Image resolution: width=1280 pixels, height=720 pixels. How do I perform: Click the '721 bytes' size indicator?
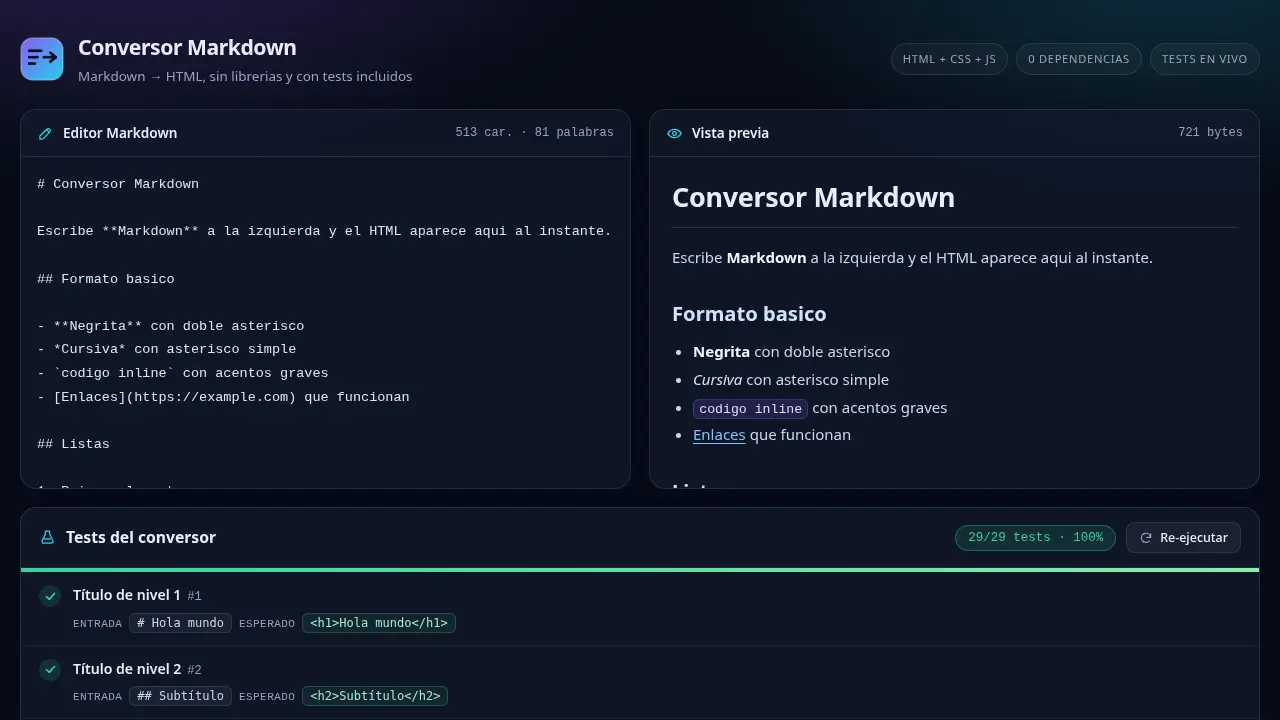coord(1210,132)
